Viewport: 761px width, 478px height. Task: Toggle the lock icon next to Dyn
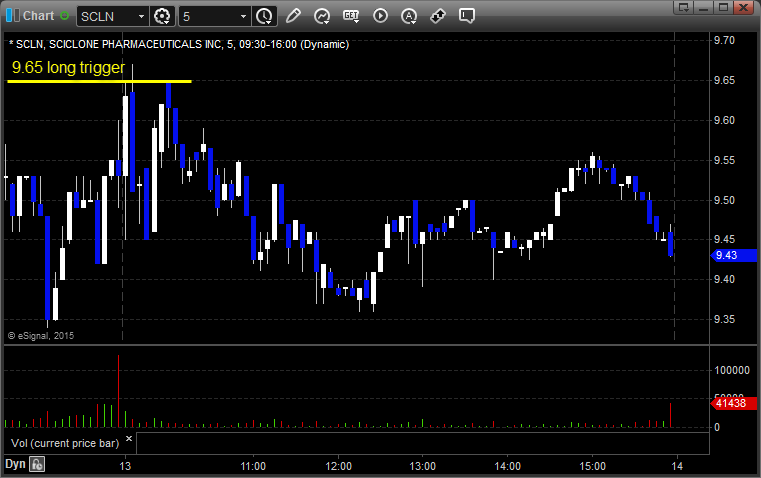(x=37, y=464)
